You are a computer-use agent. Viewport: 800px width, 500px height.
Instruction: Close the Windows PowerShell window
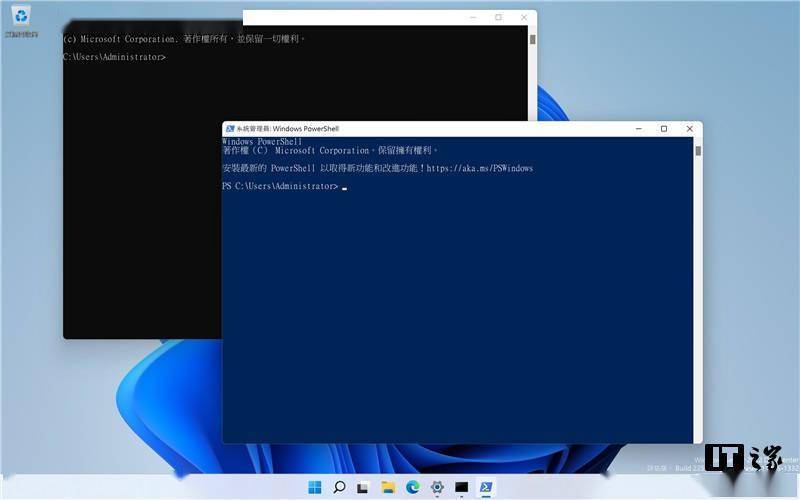click(x=689, y=129)
